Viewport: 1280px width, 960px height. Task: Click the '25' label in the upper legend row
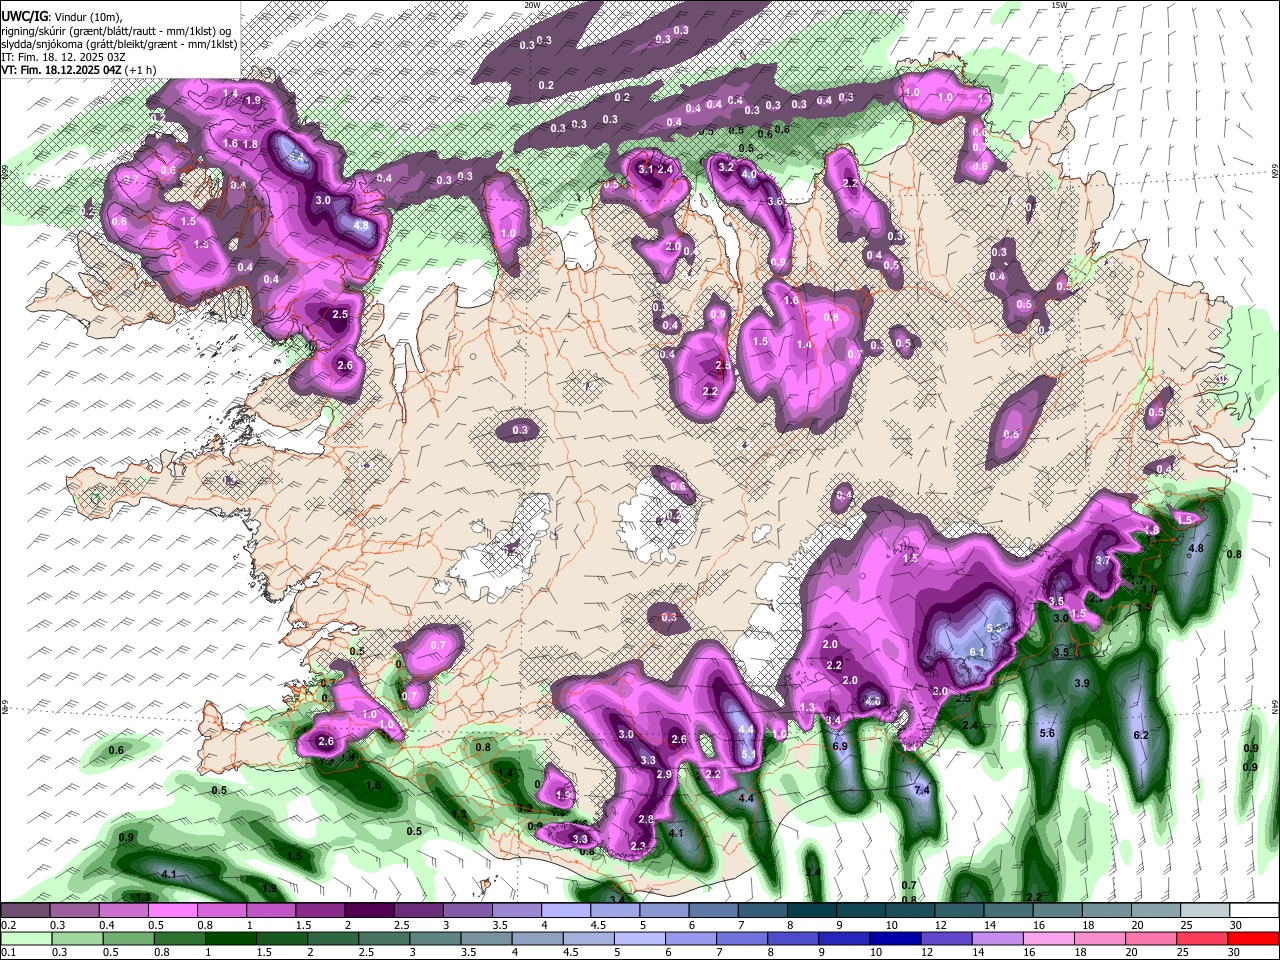[1185, 925]
